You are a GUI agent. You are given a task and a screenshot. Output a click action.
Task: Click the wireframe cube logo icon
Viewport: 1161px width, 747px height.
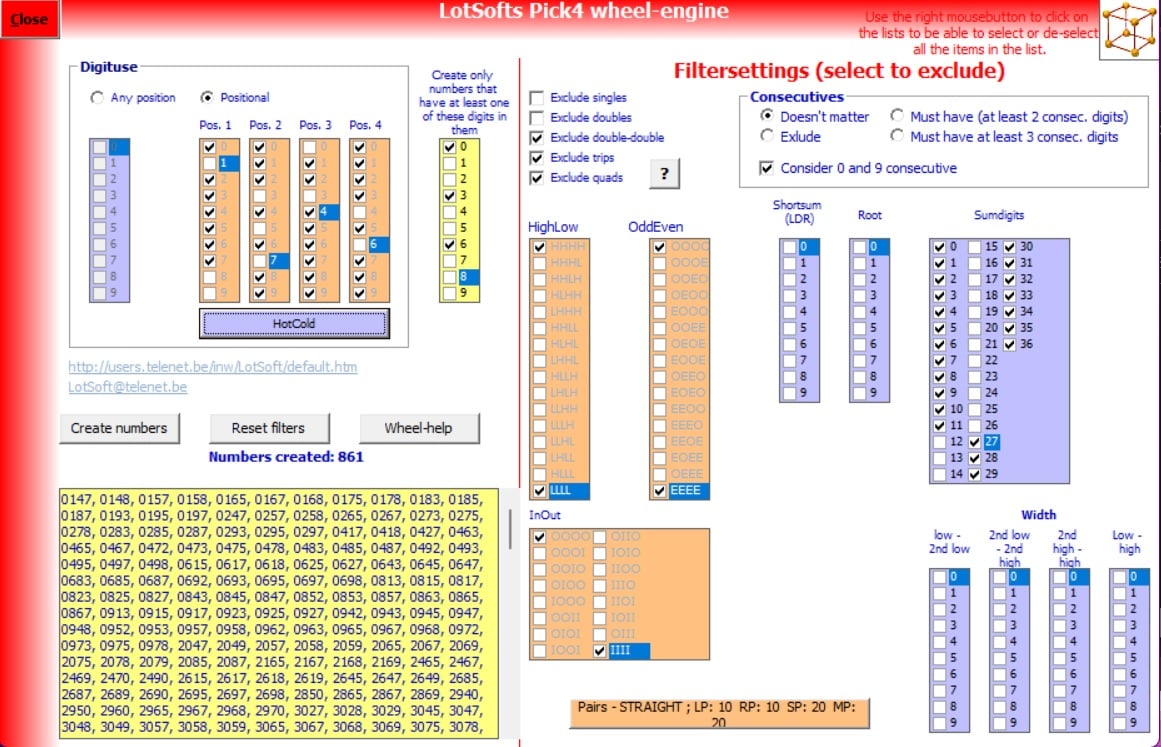click(x=1130, y=30)
